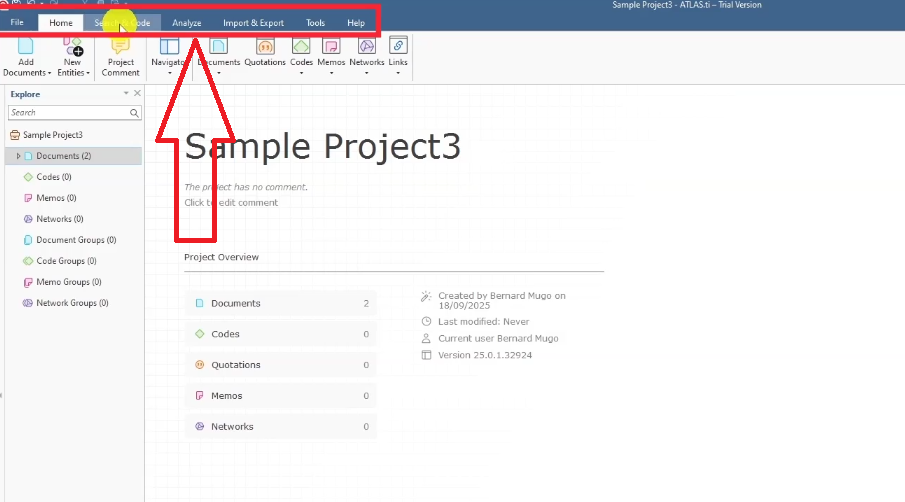Viewport: 905px width, 502px height.
Task: Open the Import & Export tab
Action: click(x=253, y=22)
